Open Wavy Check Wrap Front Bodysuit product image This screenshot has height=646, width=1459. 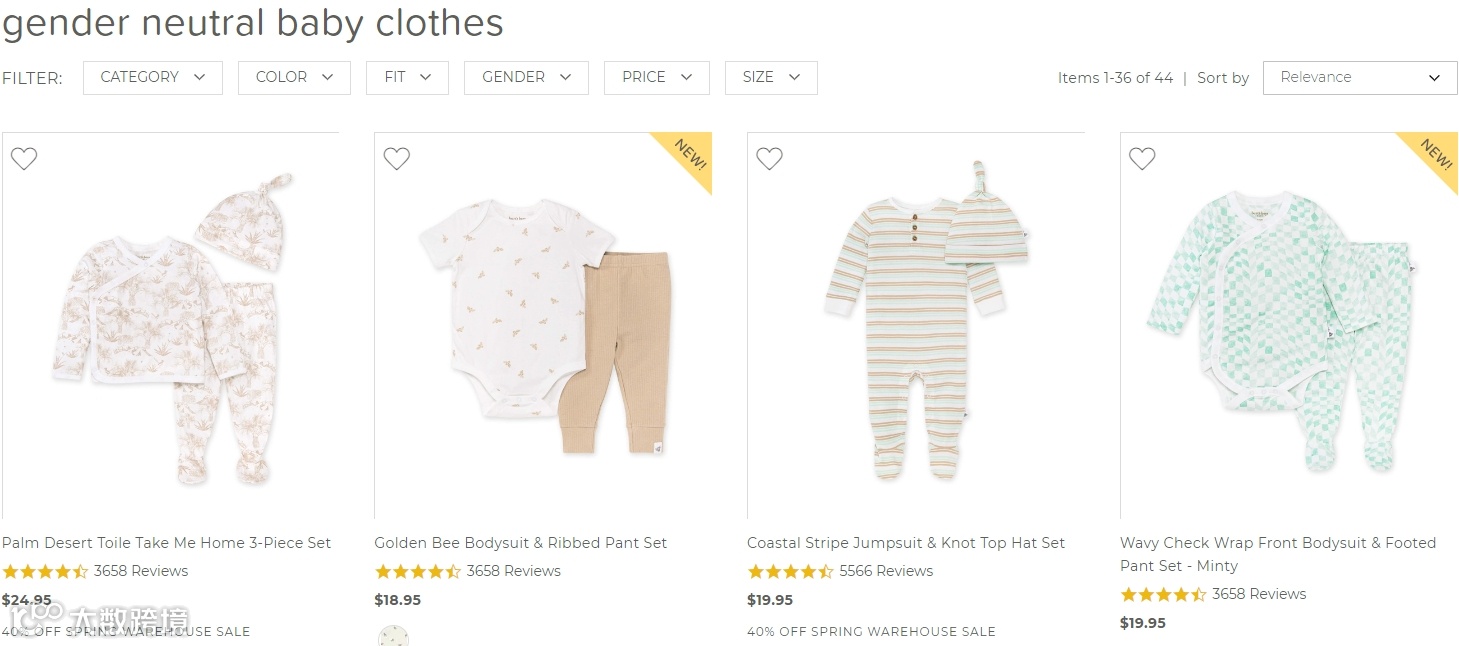pyautogui.click(x=1289, y=325)
